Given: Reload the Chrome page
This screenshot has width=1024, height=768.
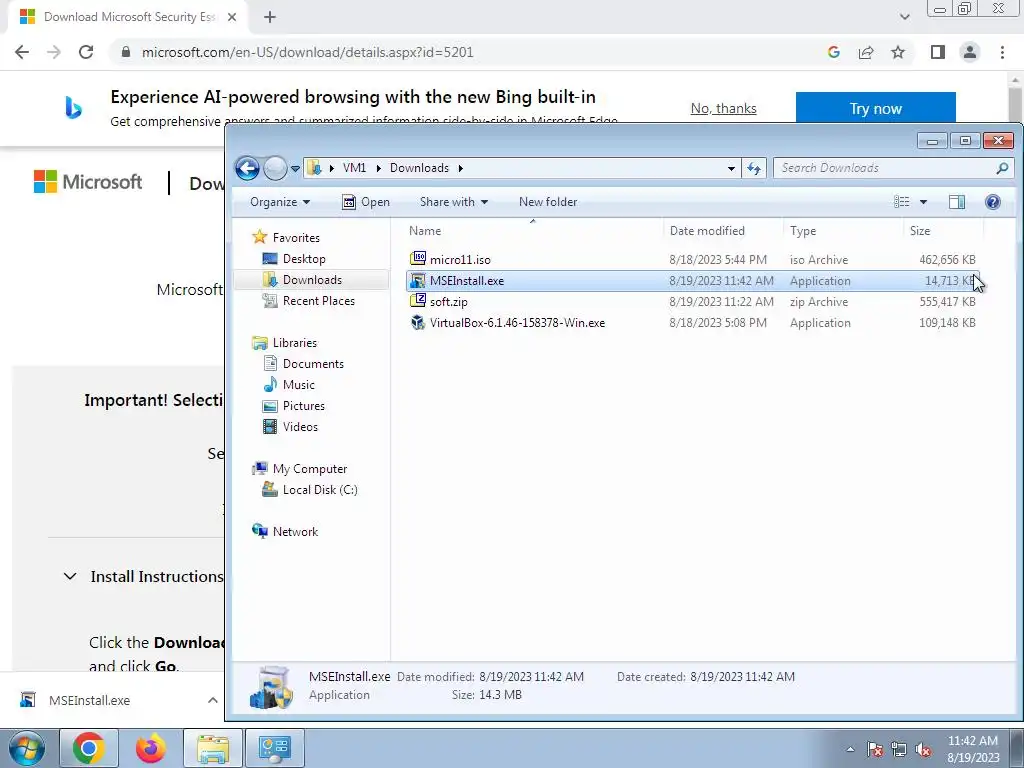Looking at the screenshot, I should [86, 52].
